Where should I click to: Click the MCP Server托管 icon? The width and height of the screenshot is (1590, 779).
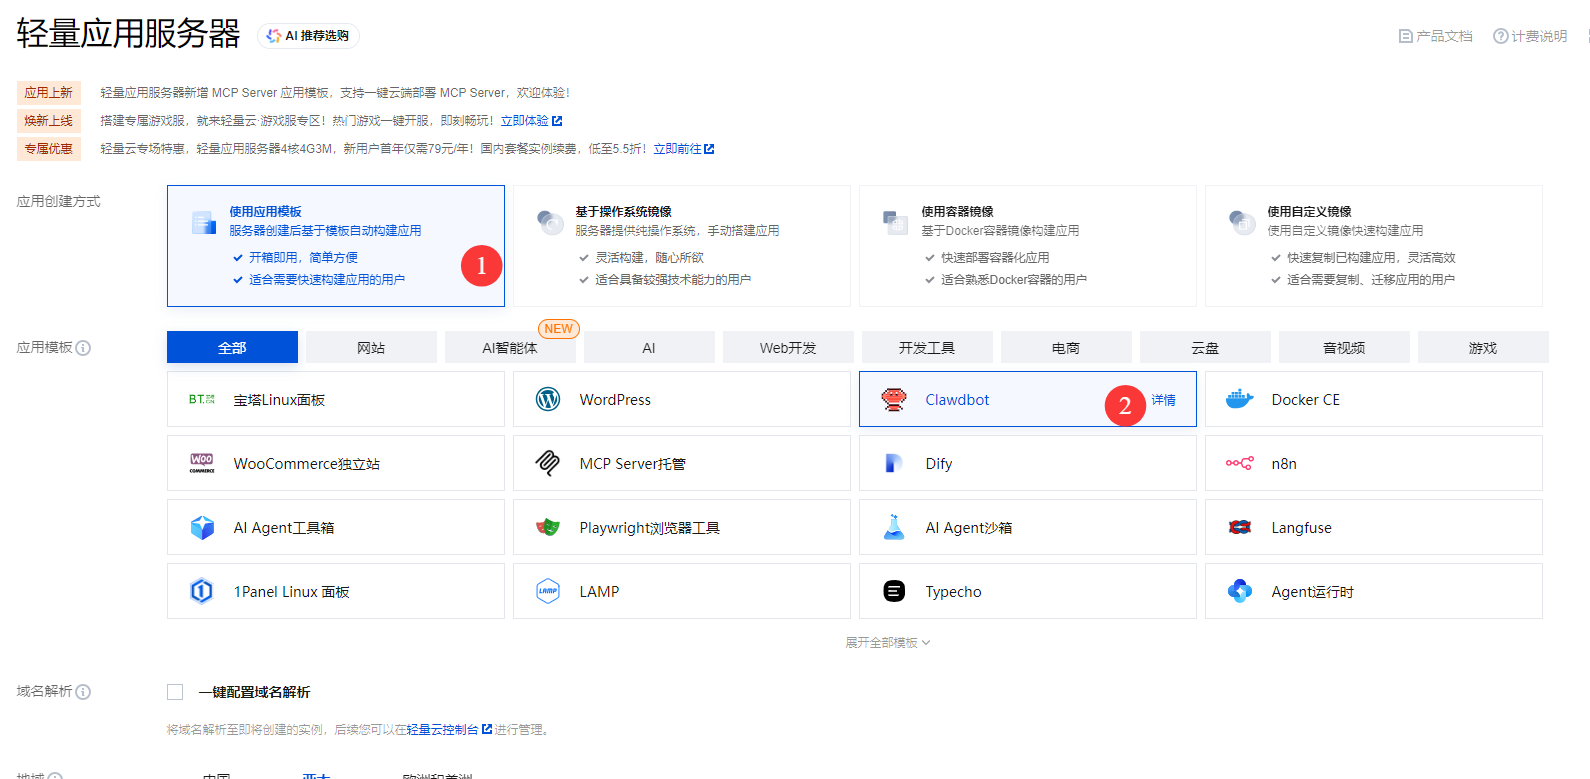[x=548, y=463]
